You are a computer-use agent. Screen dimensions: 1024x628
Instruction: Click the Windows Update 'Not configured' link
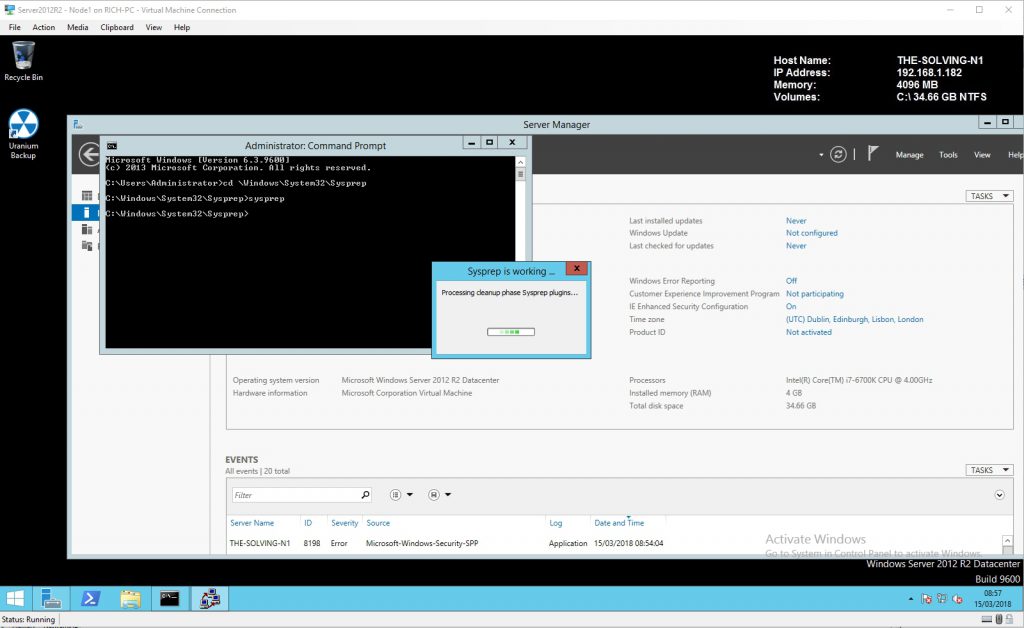(811, 233)
